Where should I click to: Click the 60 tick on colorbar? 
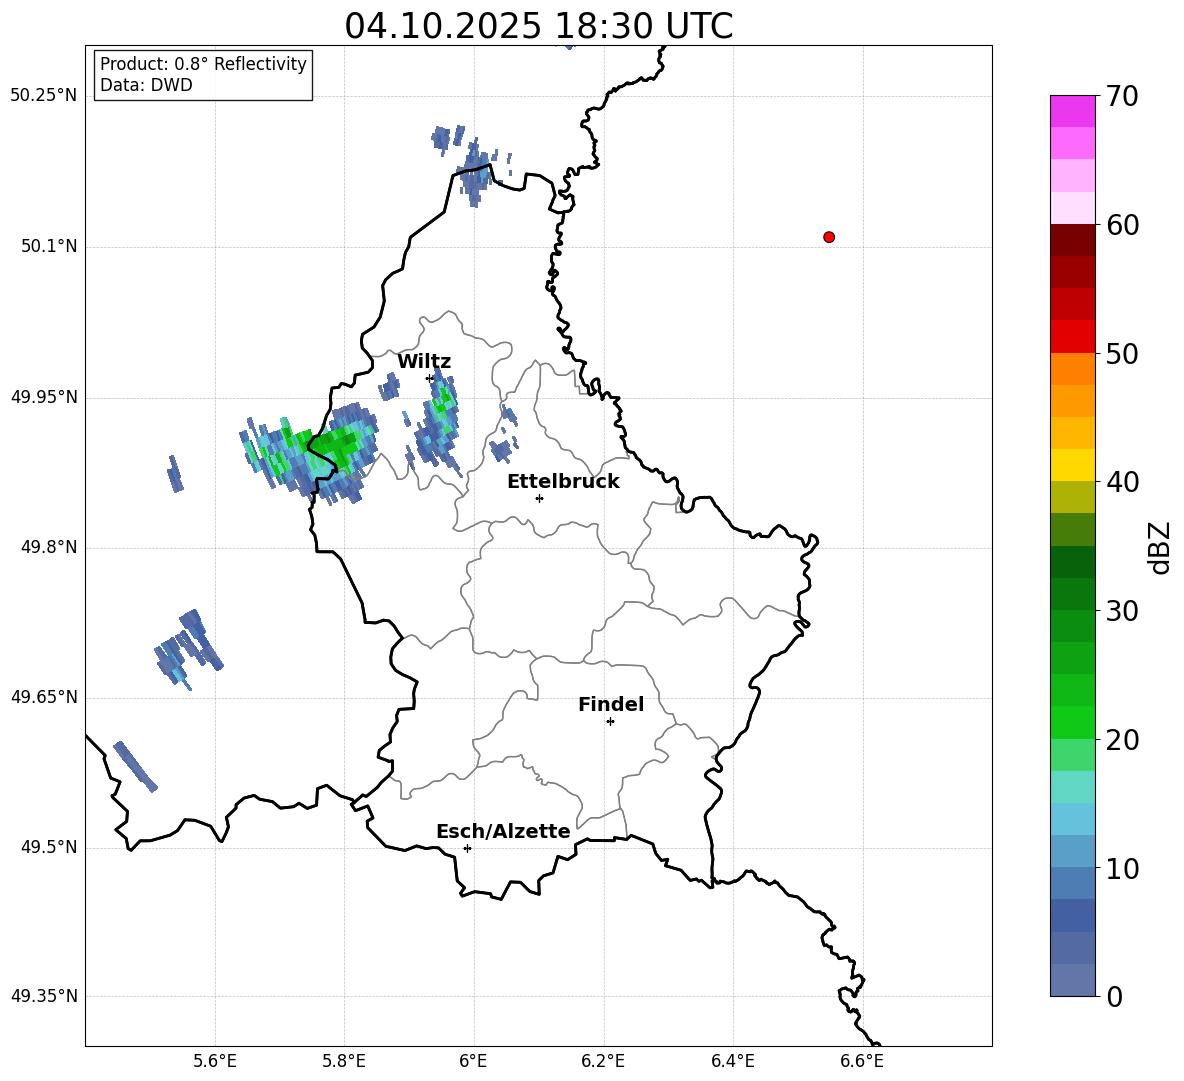click(x=1122, y=225)
